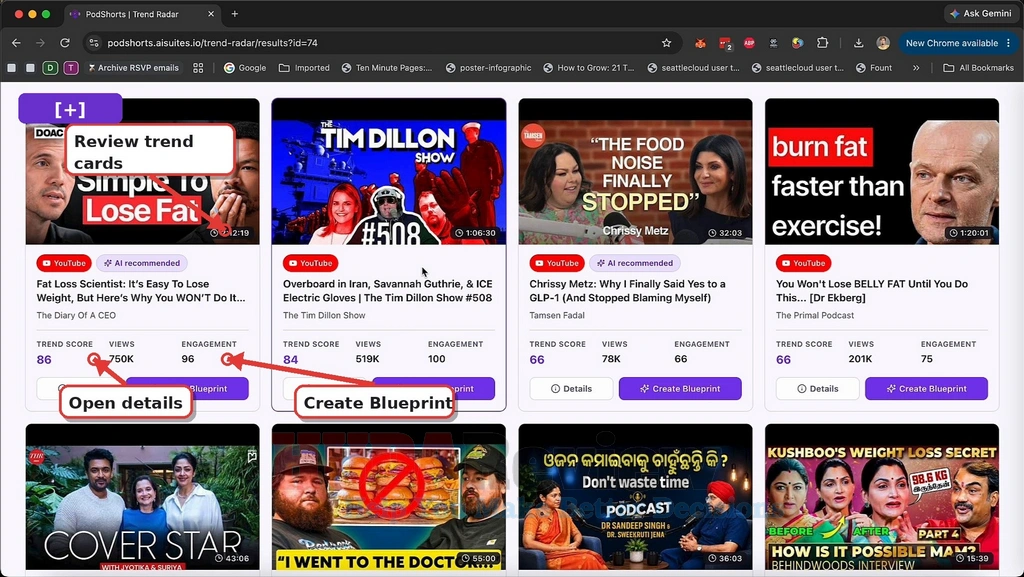
Task: Open a new browser tab
Action: [234, 14]
